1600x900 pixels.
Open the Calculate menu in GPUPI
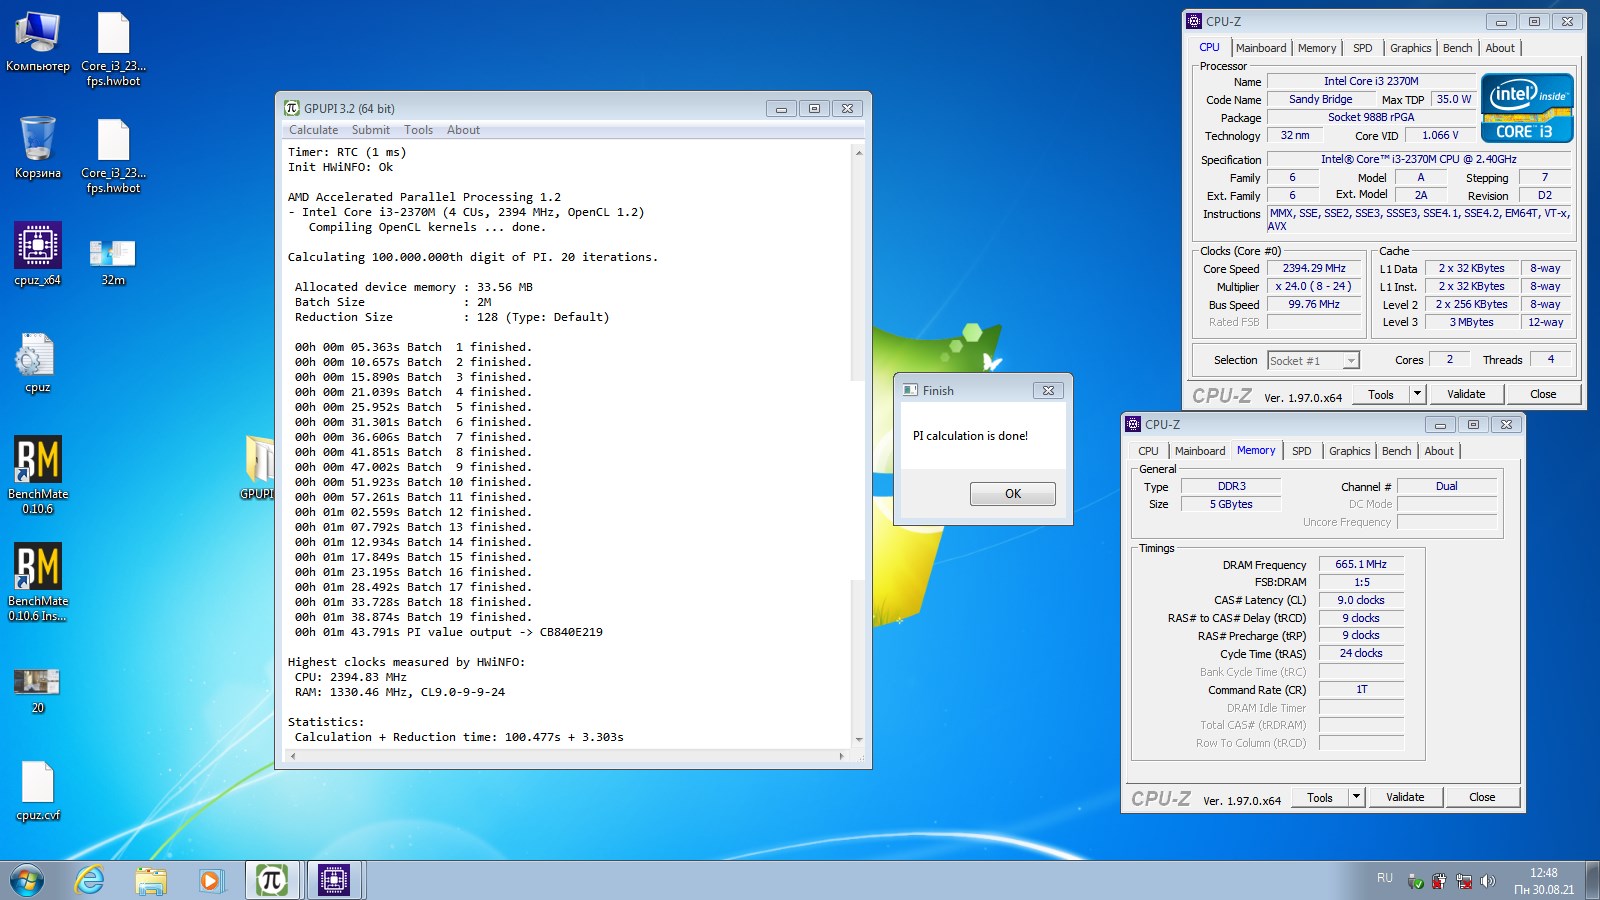pos(313,130)
